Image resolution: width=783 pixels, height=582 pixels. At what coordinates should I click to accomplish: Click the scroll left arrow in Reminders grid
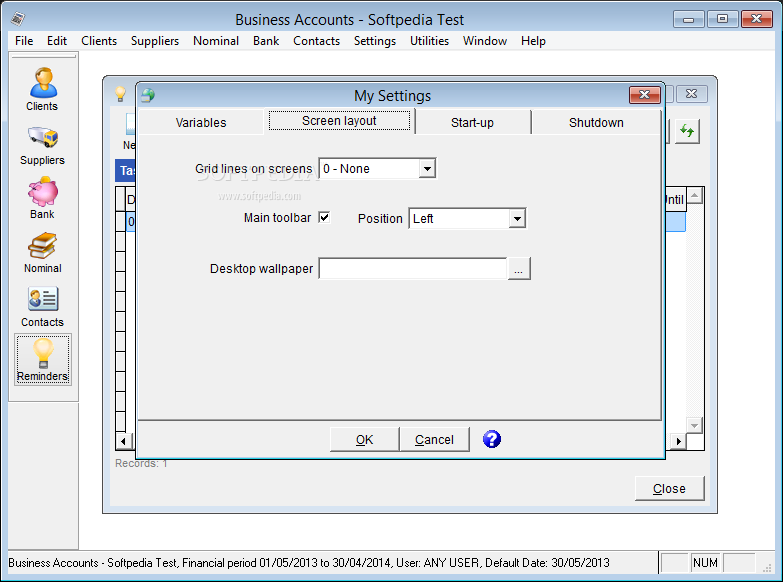(x=124, y=441)
